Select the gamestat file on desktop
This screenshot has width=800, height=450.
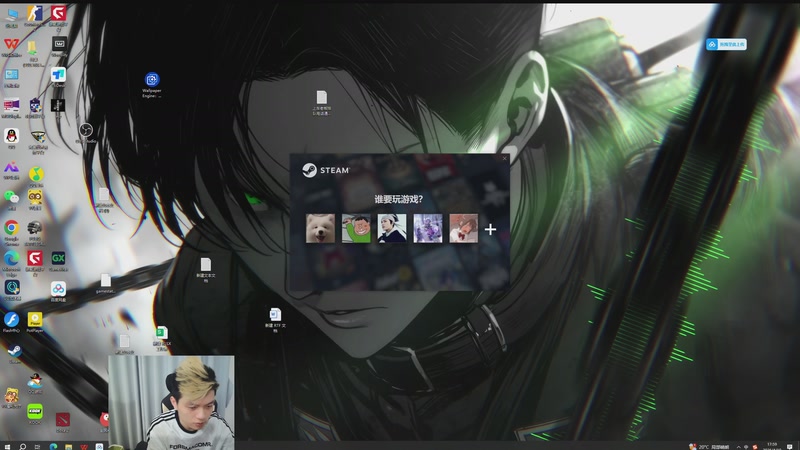pyautogui.click(x=106, y=283)
